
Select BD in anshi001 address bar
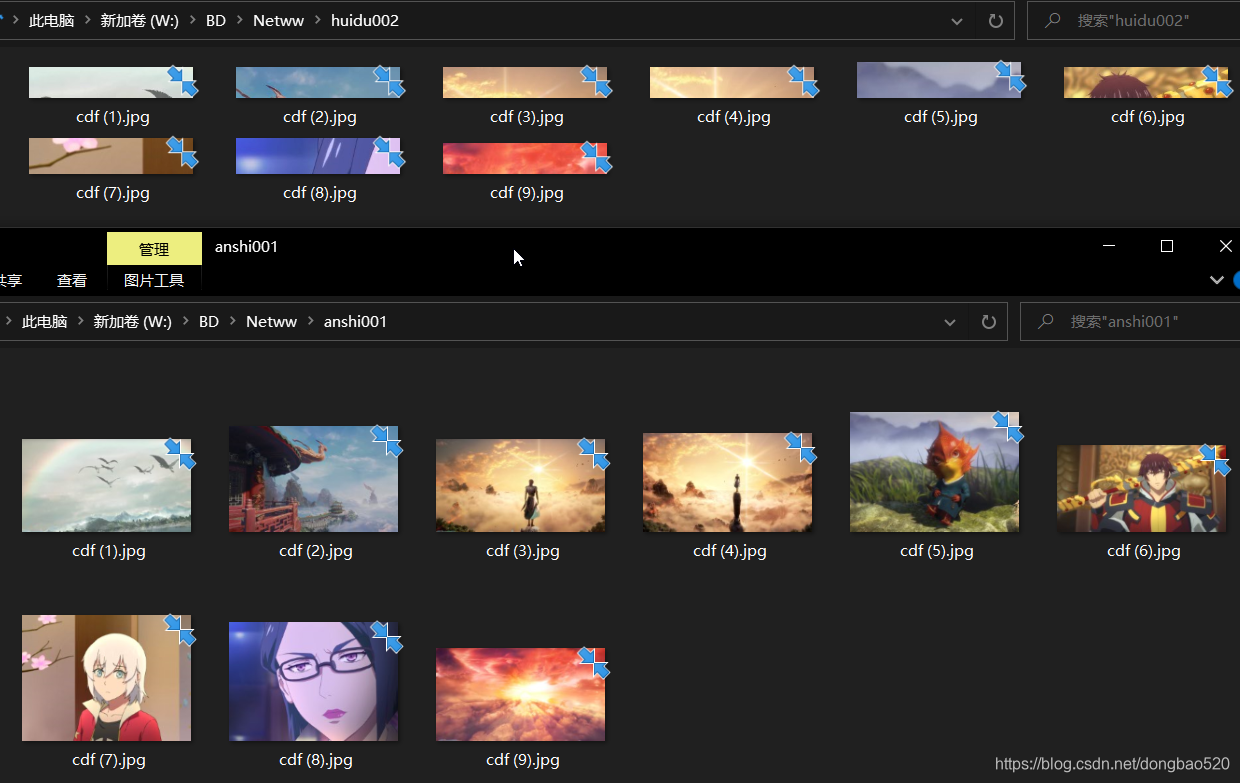point(209,321)
